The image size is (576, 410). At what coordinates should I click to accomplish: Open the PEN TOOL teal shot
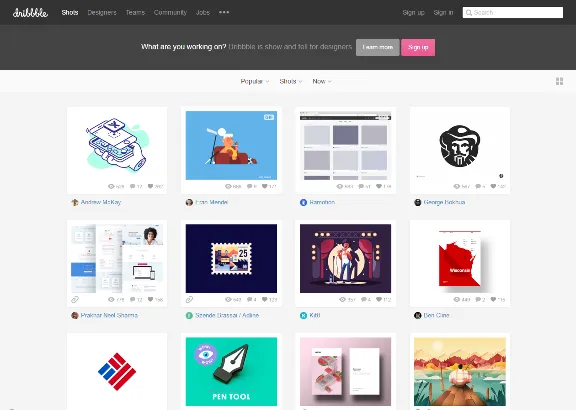[231, 372]
